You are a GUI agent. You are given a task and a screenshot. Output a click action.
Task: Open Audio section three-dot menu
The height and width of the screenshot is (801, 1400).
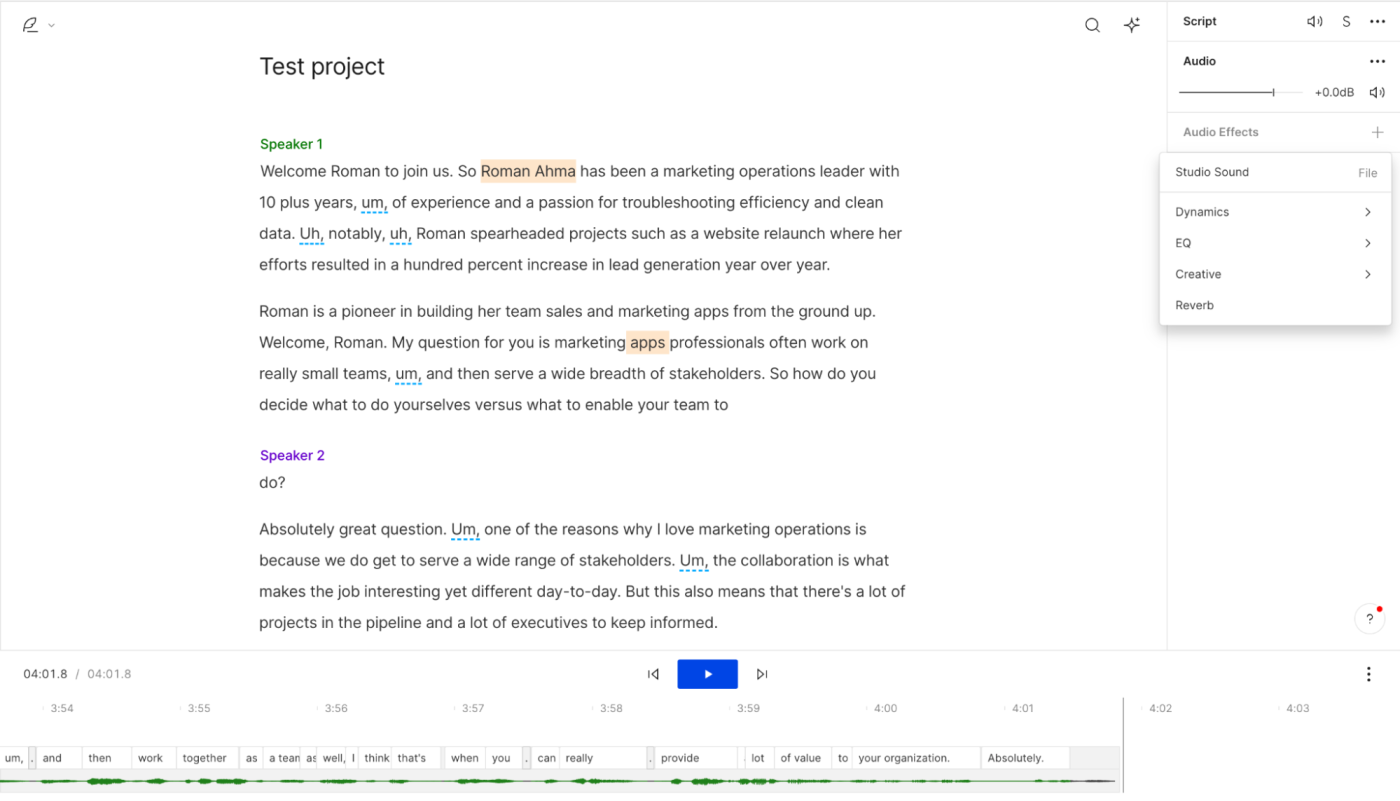(1377, 61)
